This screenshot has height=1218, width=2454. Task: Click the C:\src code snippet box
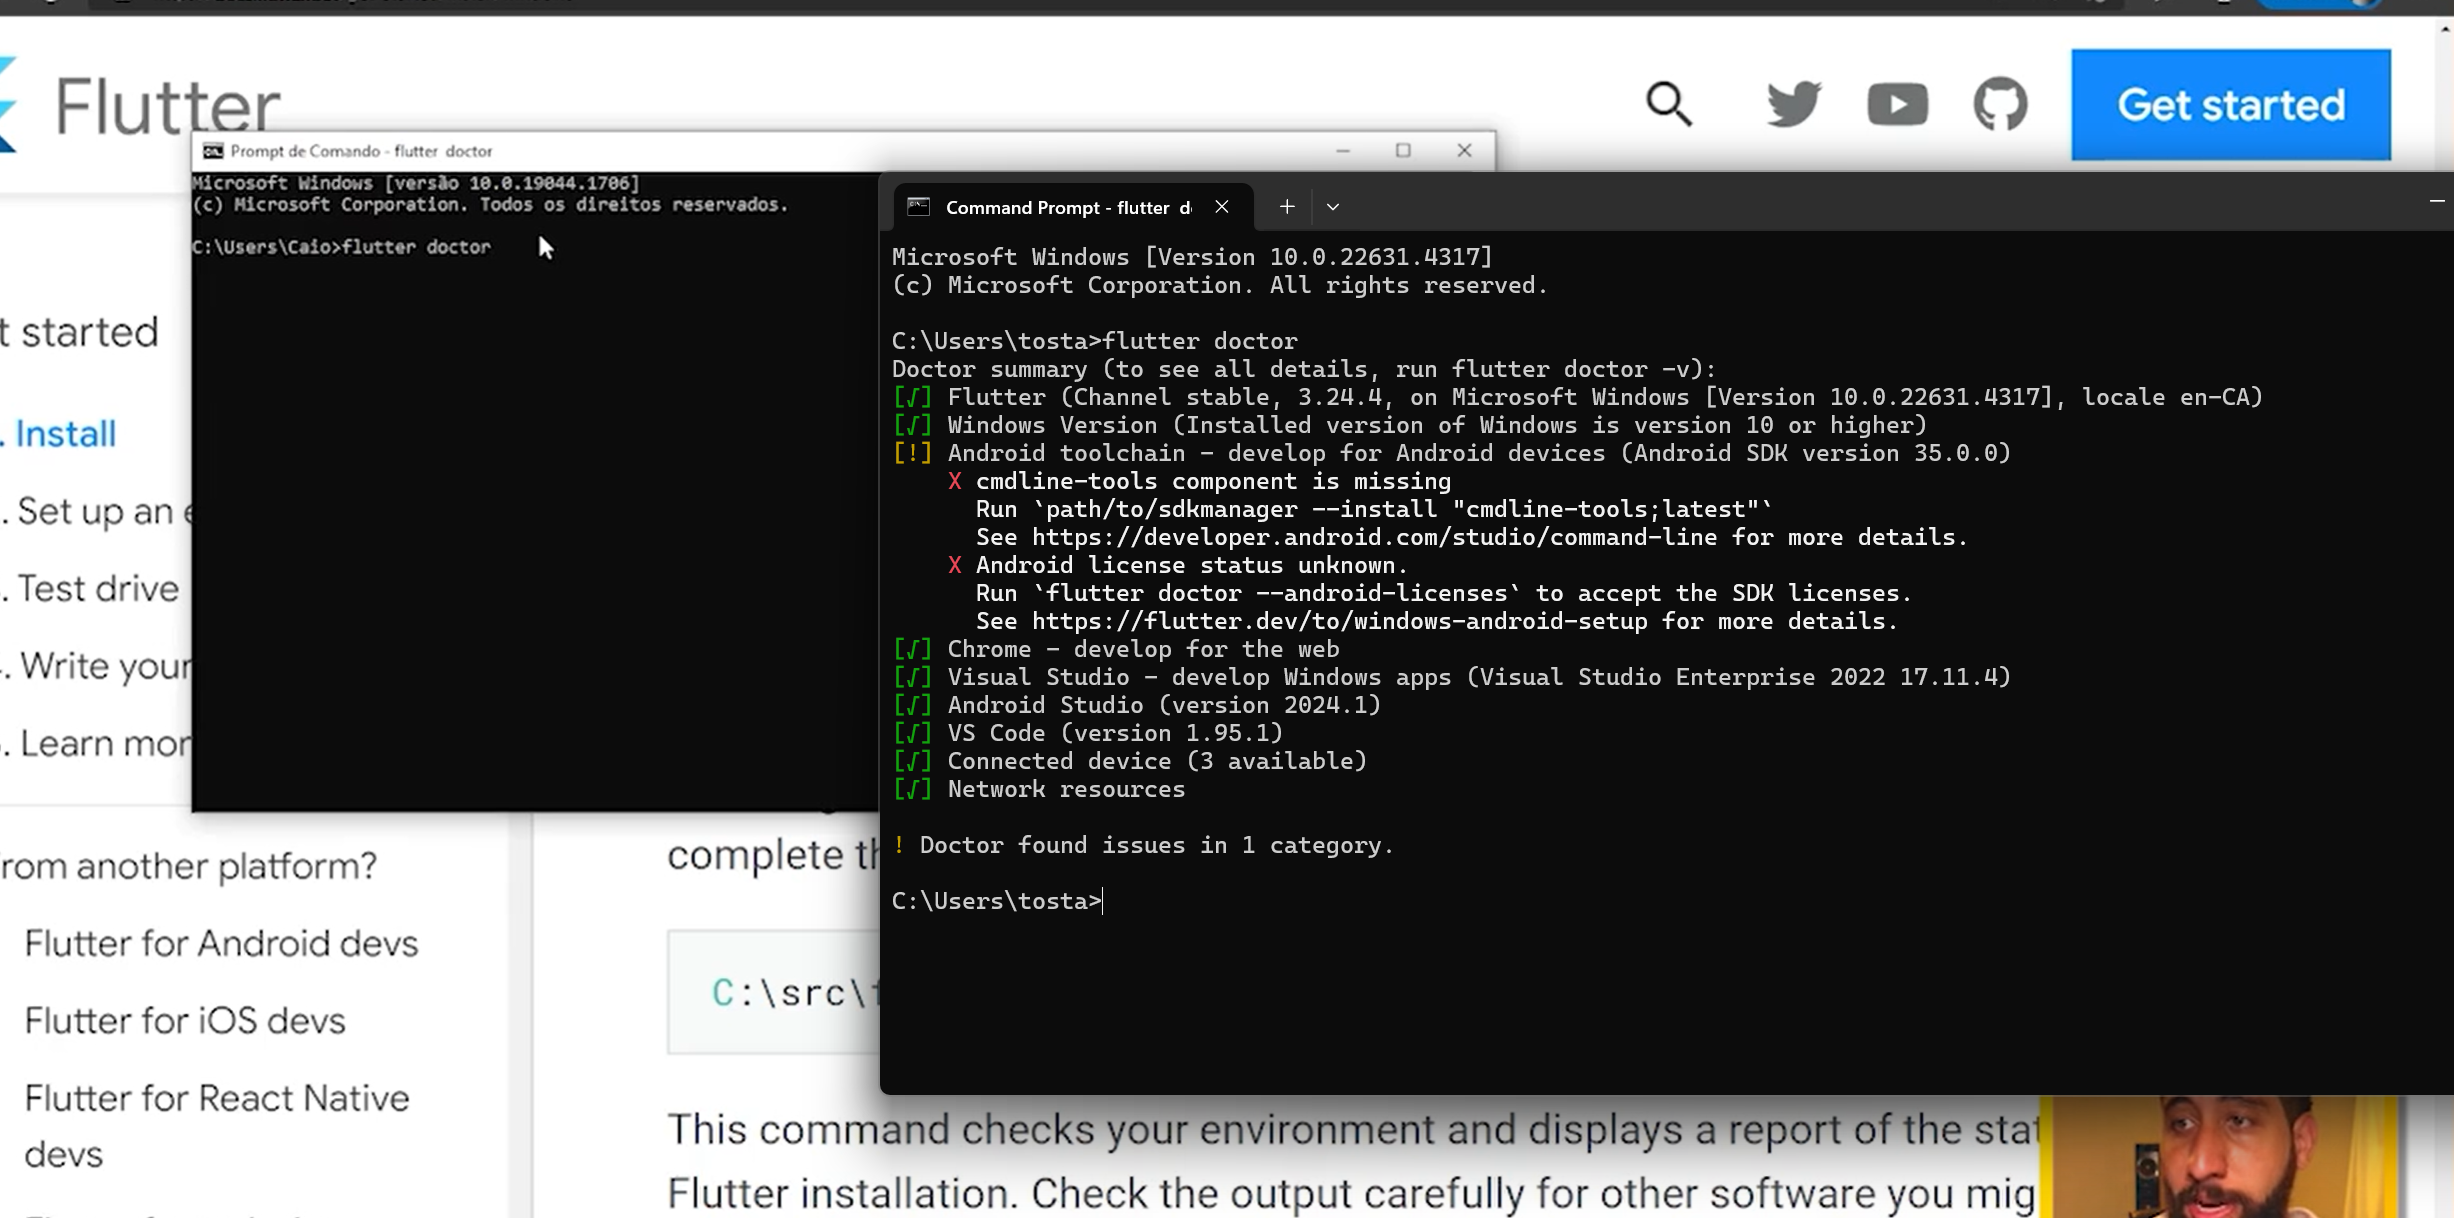click(774, 992)
